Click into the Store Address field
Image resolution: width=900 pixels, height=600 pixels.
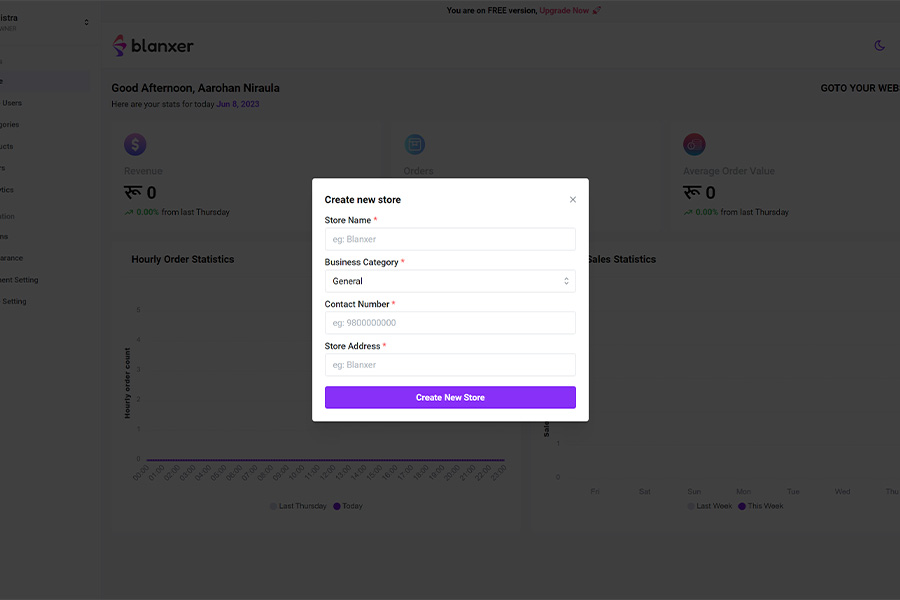pos(450,365)
